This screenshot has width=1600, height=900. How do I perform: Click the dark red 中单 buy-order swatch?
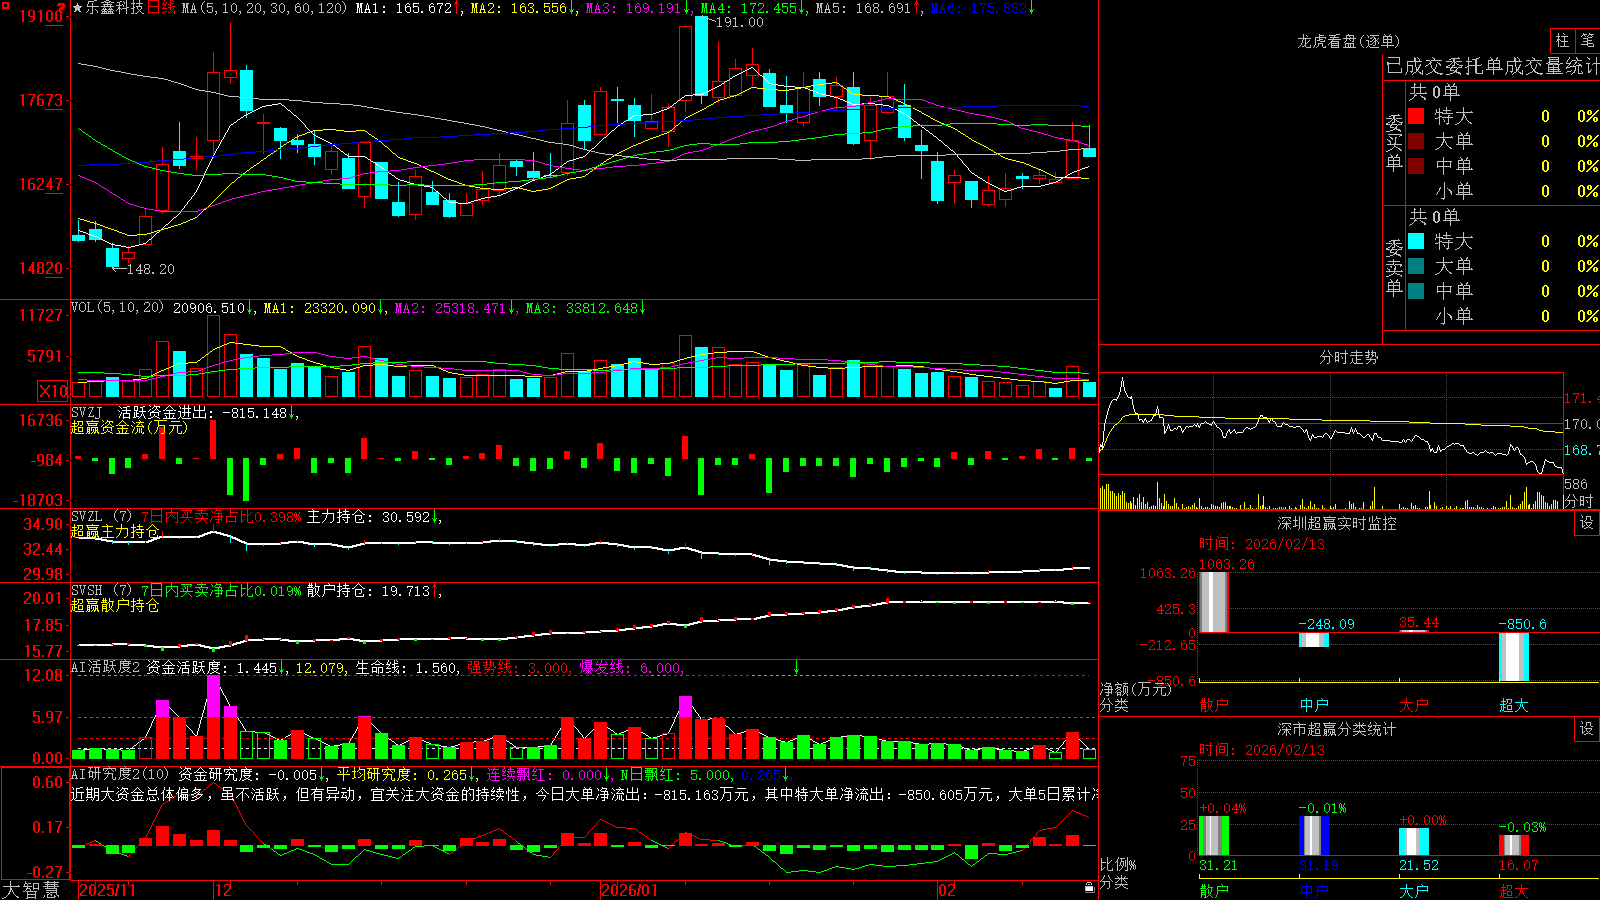[x=1416, y=166]
